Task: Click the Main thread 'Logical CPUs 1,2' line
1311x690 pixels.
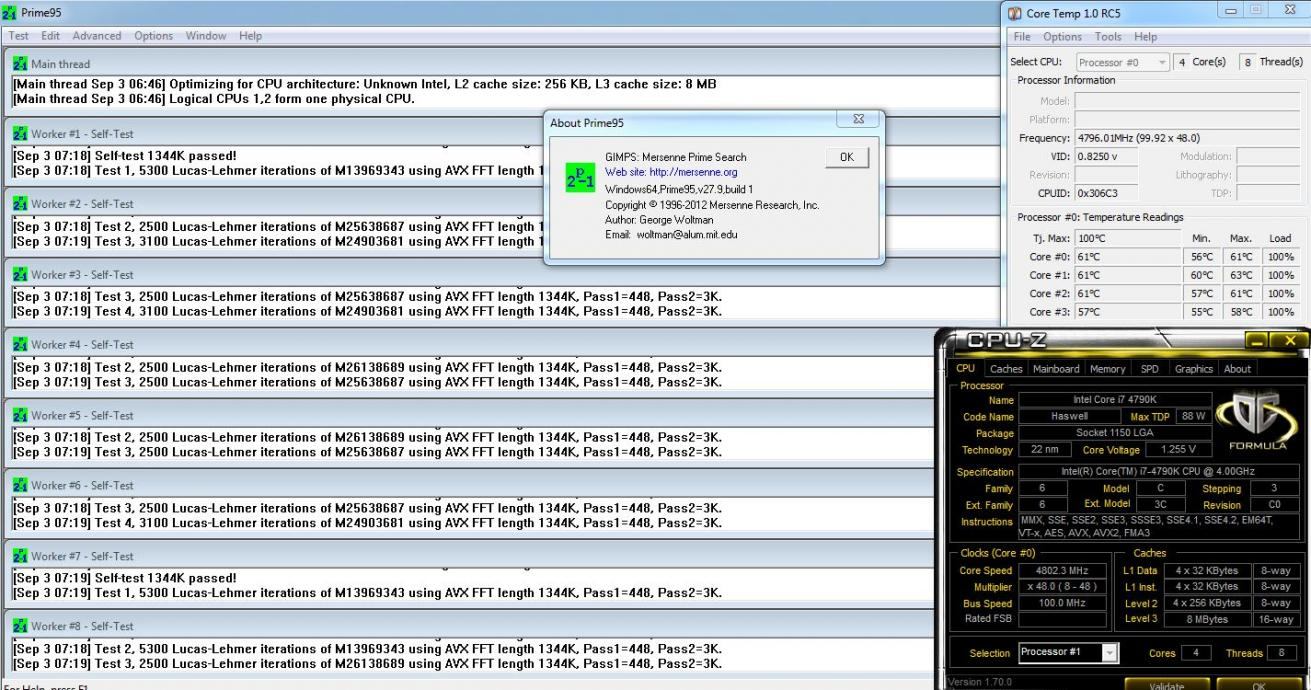Action: pos(213,98)
